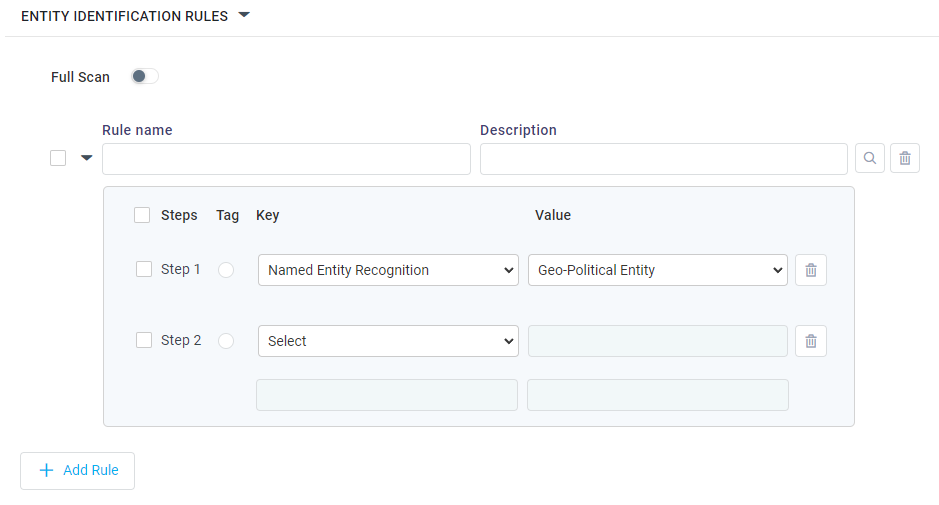Check the Step 2 checkbox

point(144,340)
